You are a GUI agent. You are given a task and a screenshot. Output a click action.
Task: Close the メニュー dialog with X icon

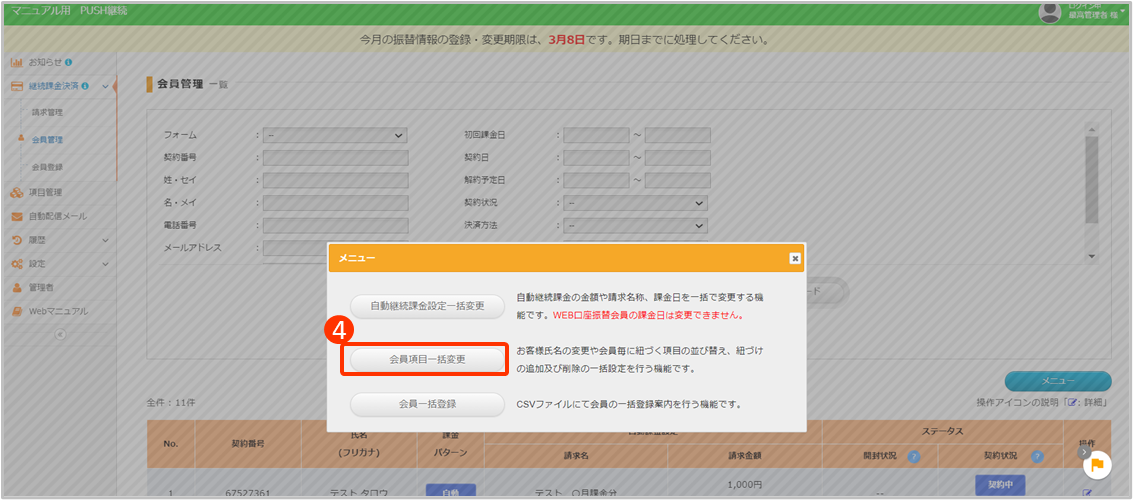(795, 258)
